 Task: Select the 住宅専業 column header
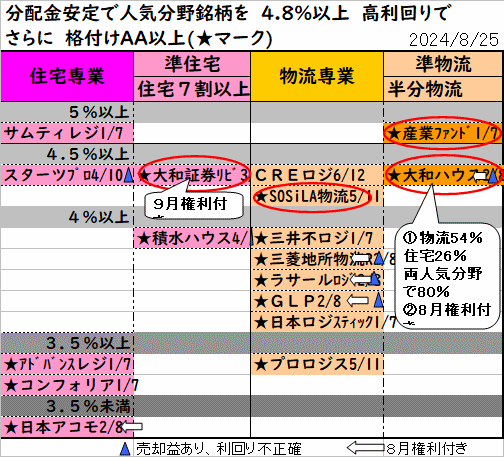click(x=67, y=76)
